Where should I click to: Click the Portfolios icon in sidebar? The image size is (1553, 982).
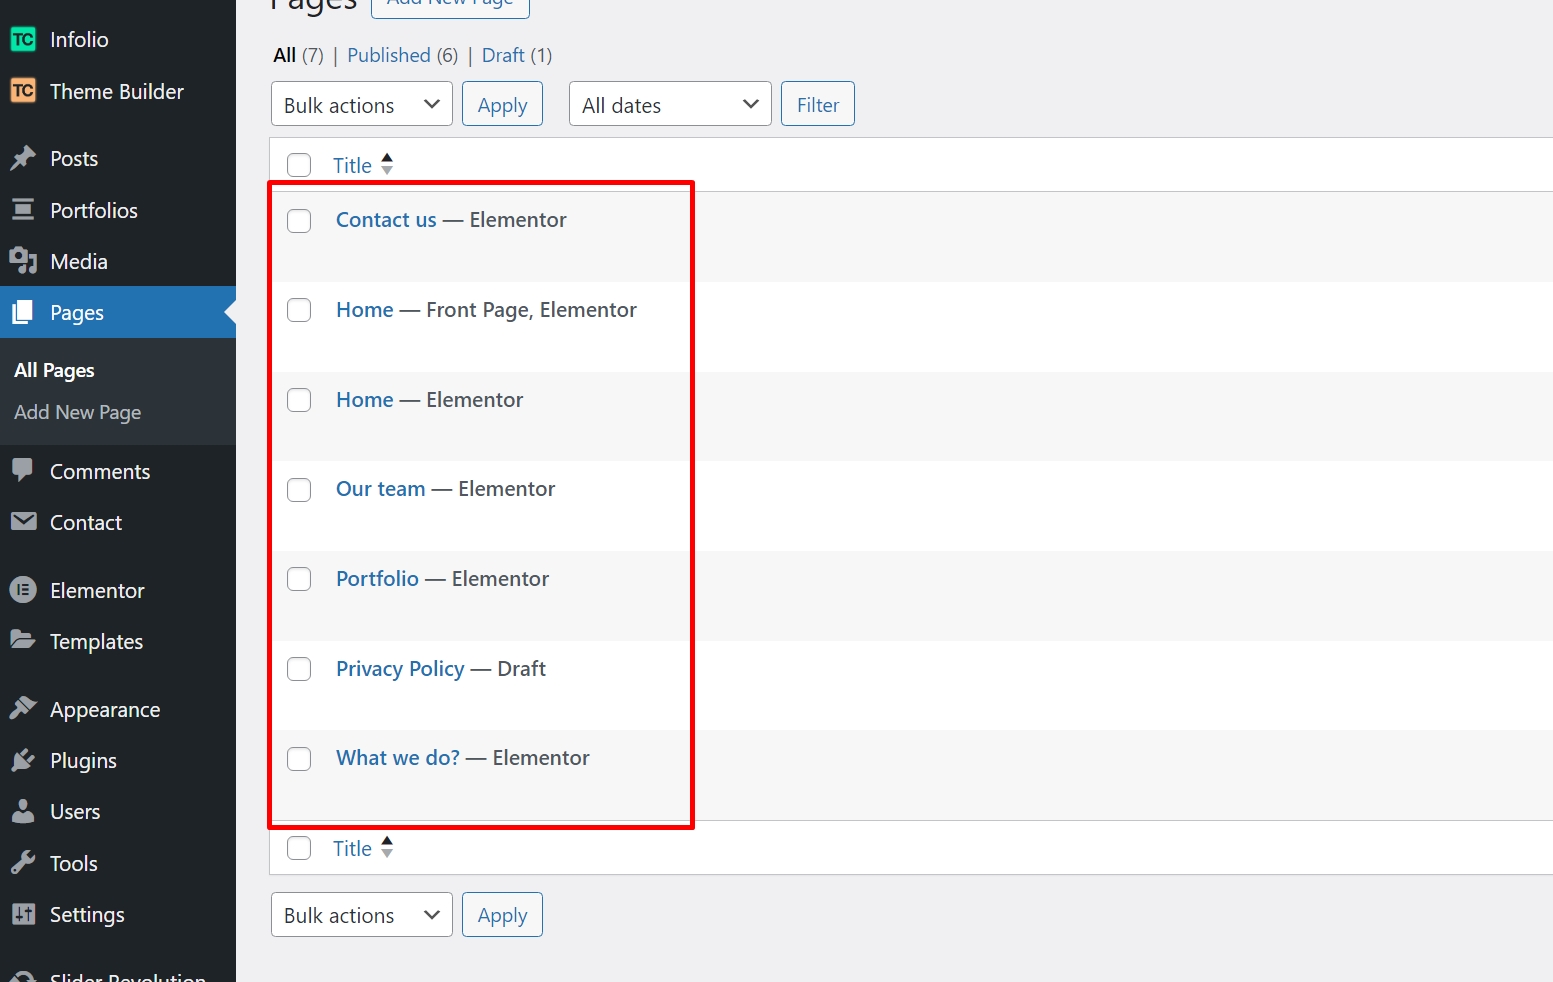click(x=23, y=210)
